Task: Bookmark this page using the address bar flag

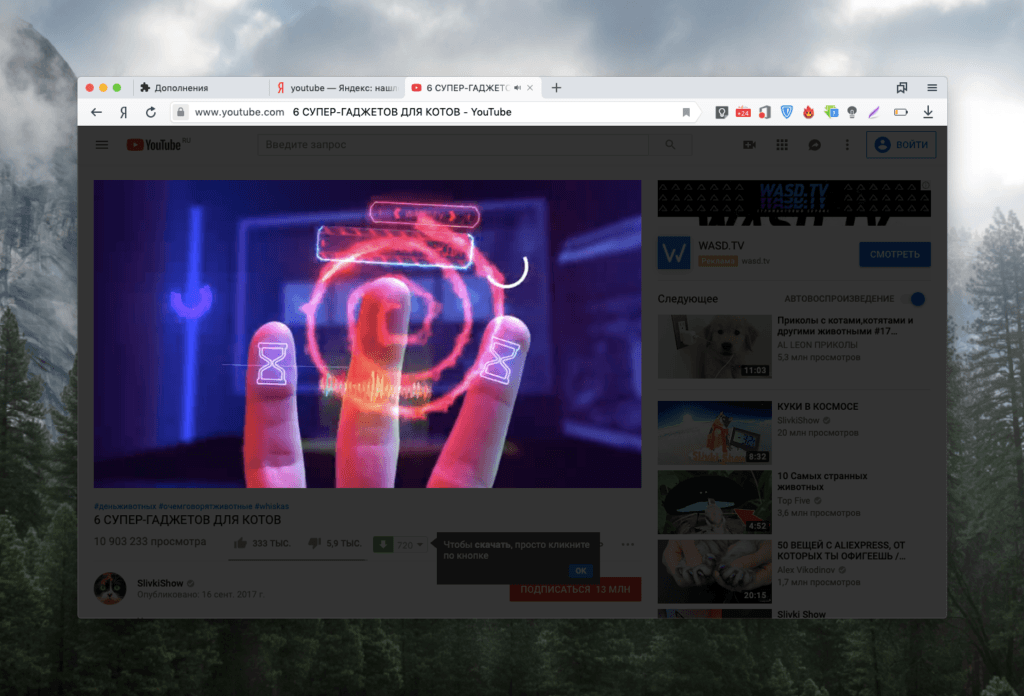Action: tap(686, 112)
